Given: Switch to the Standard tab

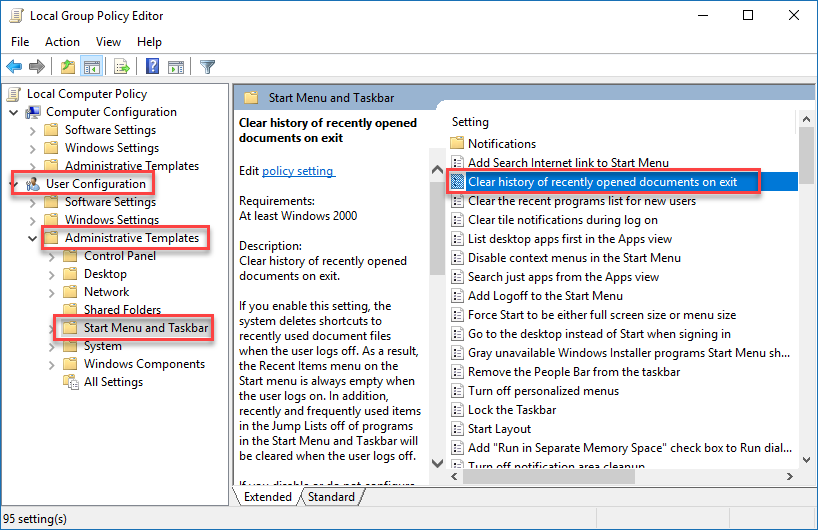Looking at the screenshot, I should [x=331, y=497].
